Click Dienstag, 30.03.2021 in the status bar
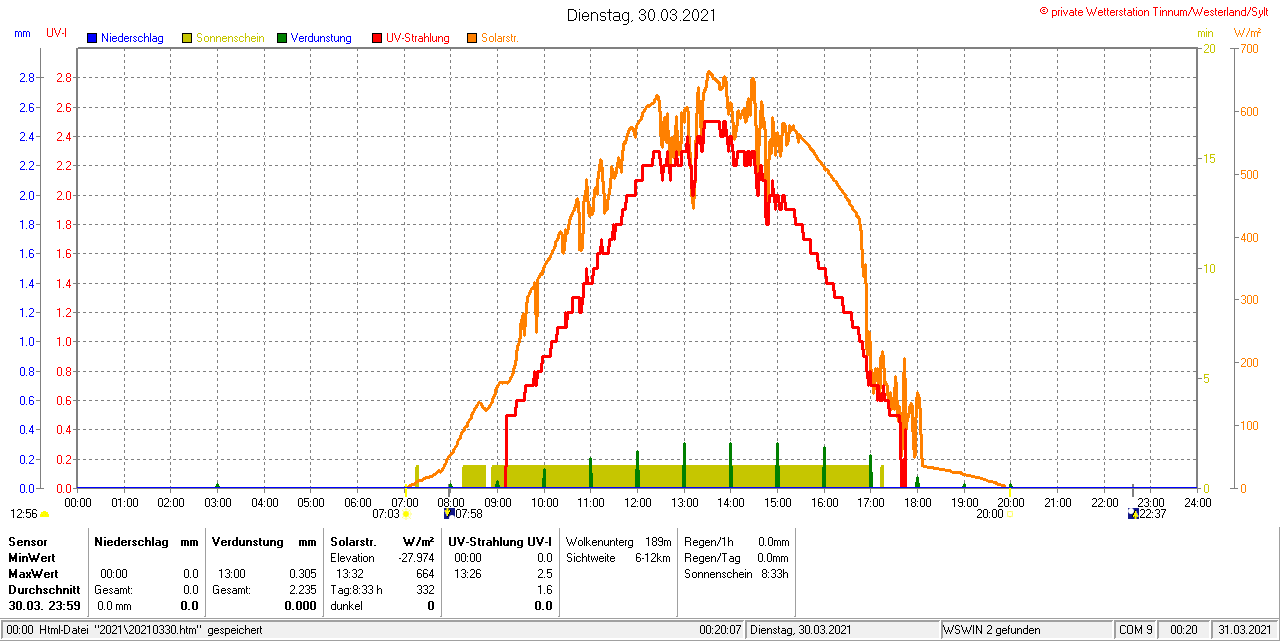The width and height of the screenshot is (1280, 641). point(801,630)
